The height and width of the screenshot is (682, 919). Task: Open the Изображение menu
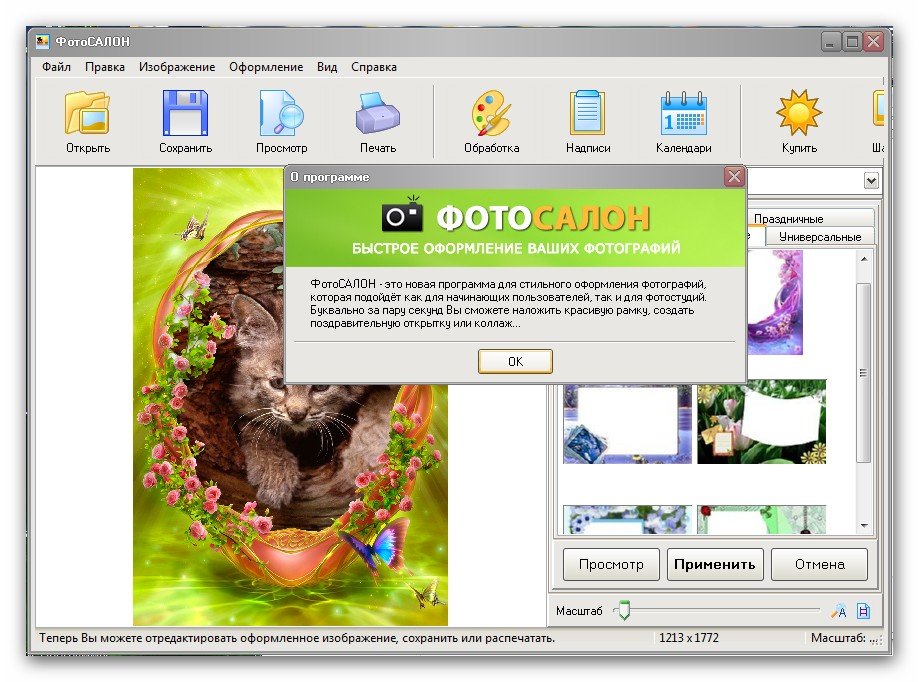click(177, 67)
